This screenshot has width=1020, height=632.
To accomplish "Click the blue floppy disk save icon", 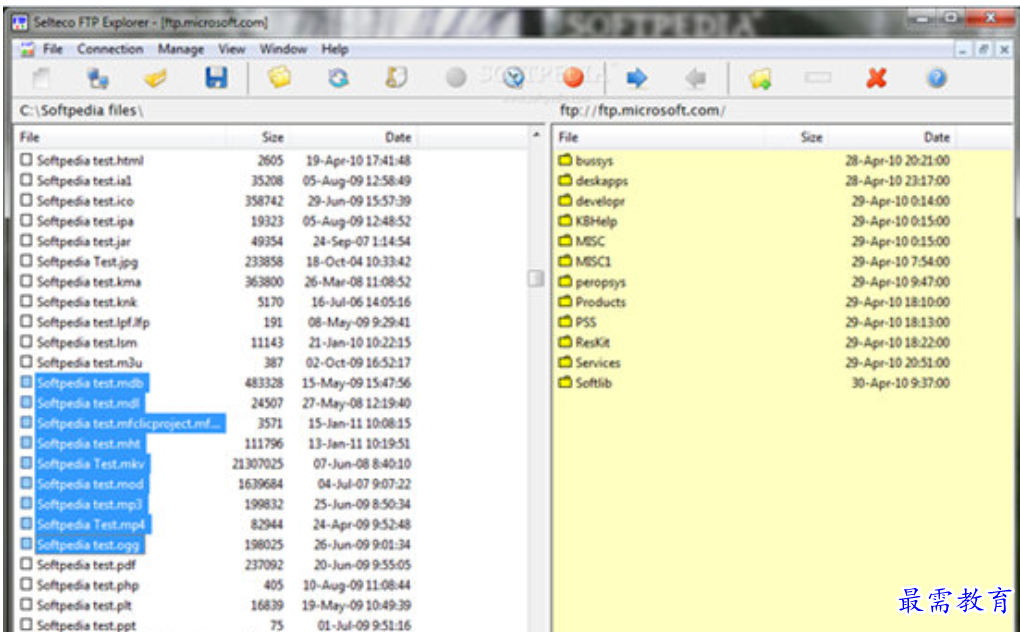I will point(216,78).
